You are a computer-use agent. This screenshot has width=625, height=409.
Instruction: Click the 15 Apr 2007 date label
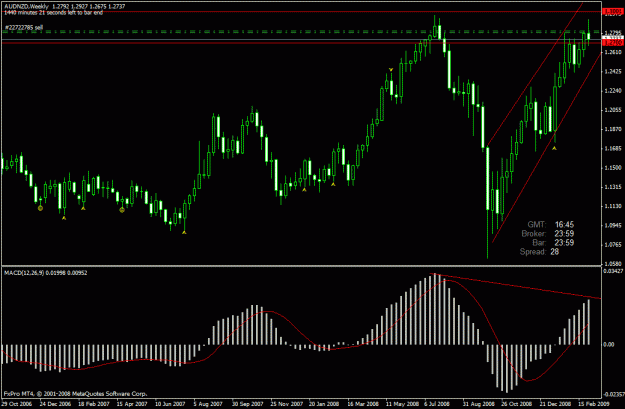tap(132, 404)
